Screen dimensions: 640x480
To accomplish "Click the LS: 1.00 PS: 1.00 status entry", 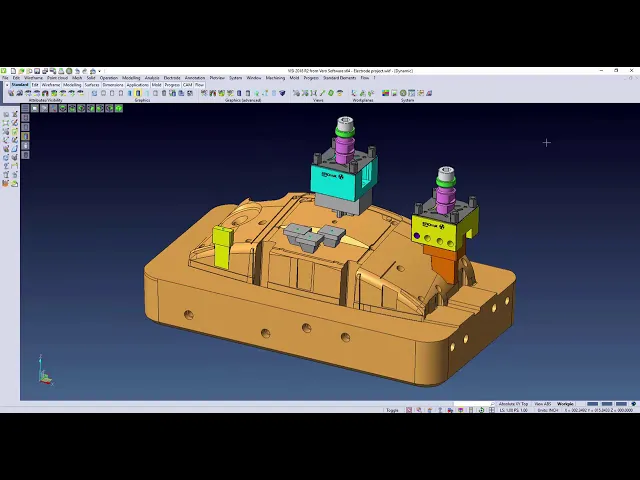I will coord(513,410).
